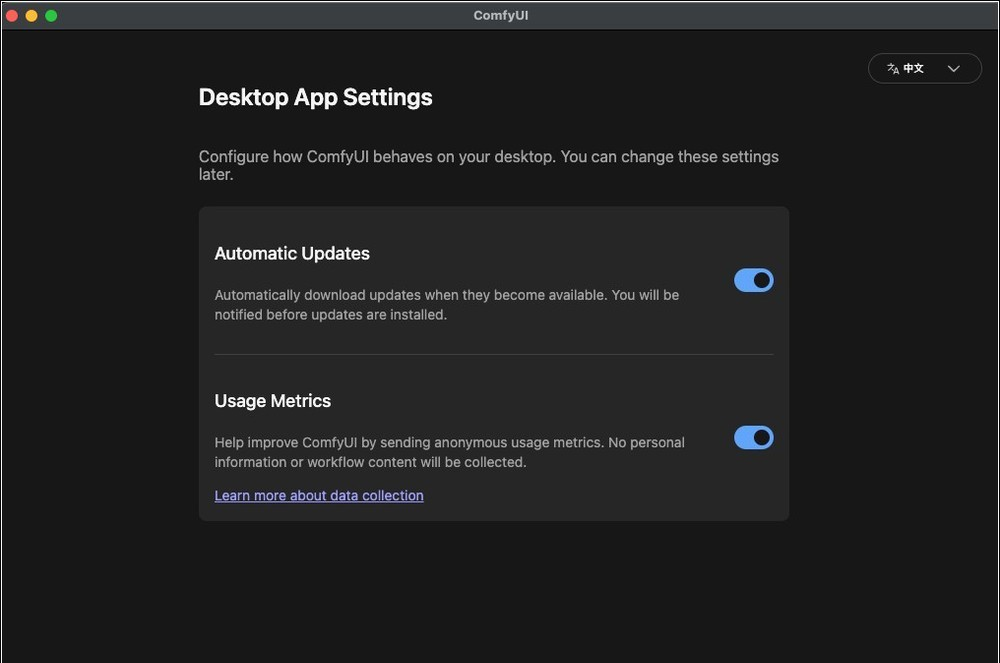Click the dark knob of Automatic Updates switch
Image resolution: width=1000 pixels, height=663 pixels.
pos(762,281)
